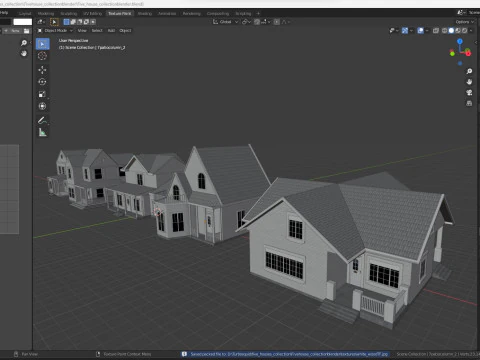
Task: Switch to Modeling workspace tab
Action: 46,14
